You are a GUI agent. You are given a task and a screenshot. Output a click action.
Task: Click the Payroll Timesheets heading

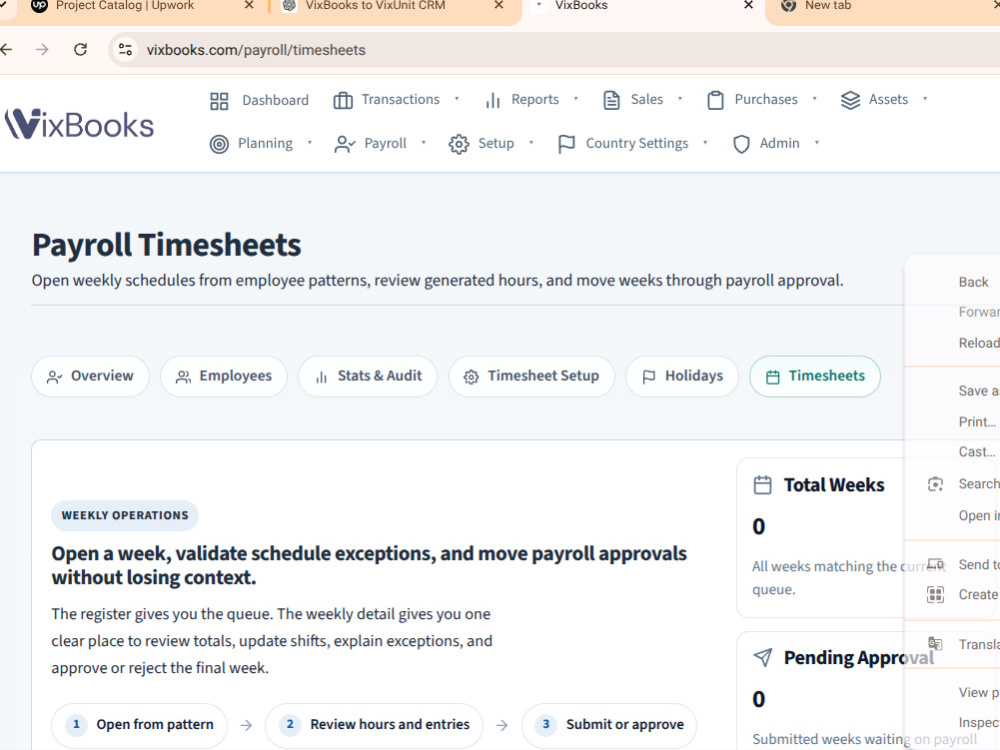(166, 245)
